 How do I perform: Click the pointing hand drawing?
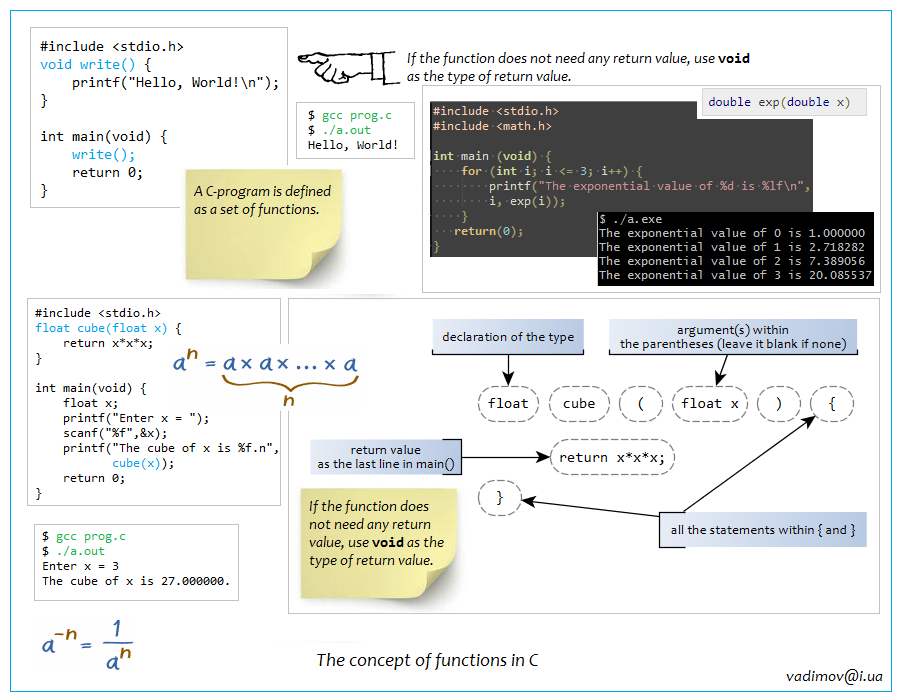pos(348,67)
